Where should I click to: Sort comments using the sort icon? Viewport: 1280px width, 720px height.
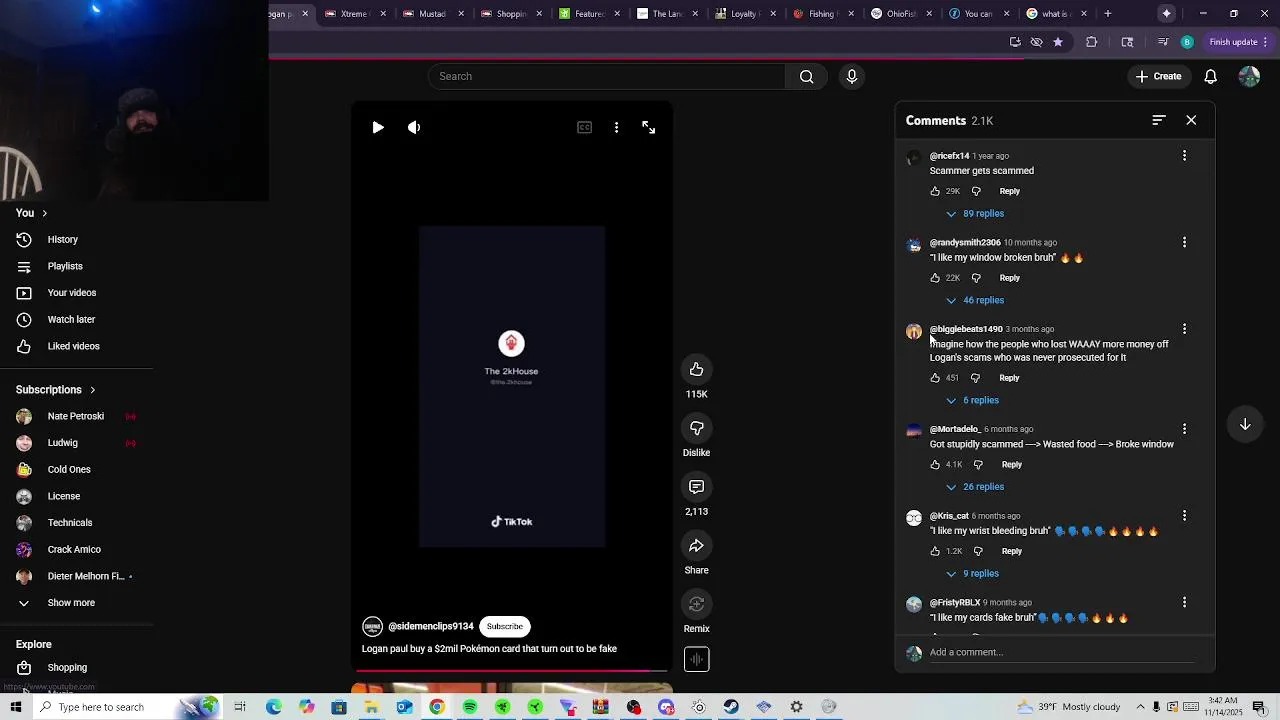1159,120
